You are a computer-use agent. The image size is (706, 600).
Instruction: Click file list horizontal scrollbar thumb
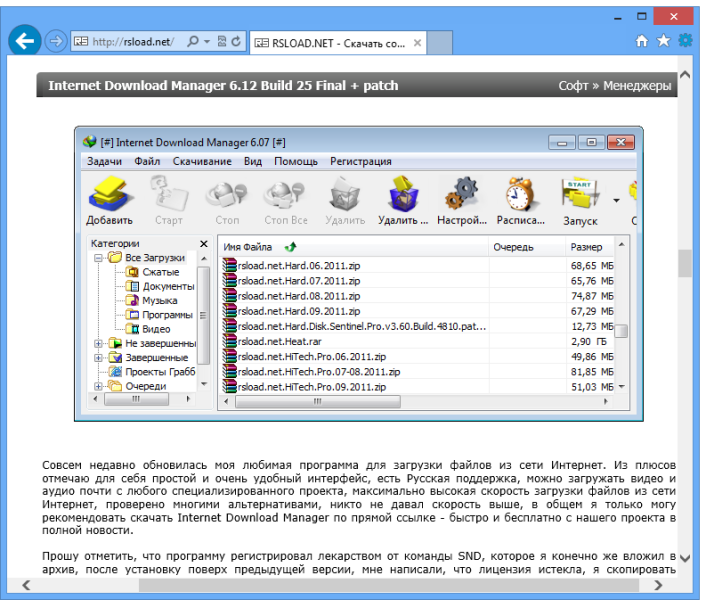tap(318, 402)
